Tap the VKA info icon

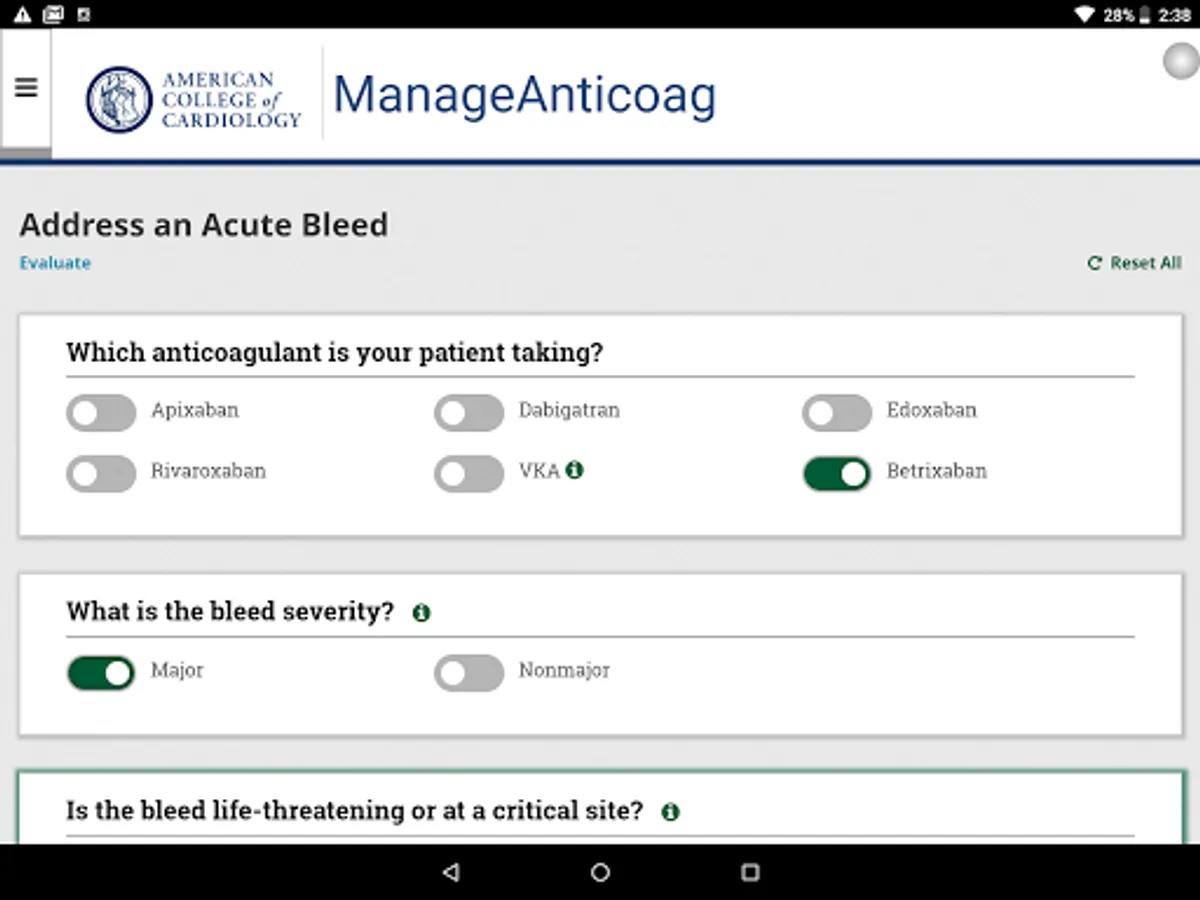pyautogui.click(x=574, y=469)
